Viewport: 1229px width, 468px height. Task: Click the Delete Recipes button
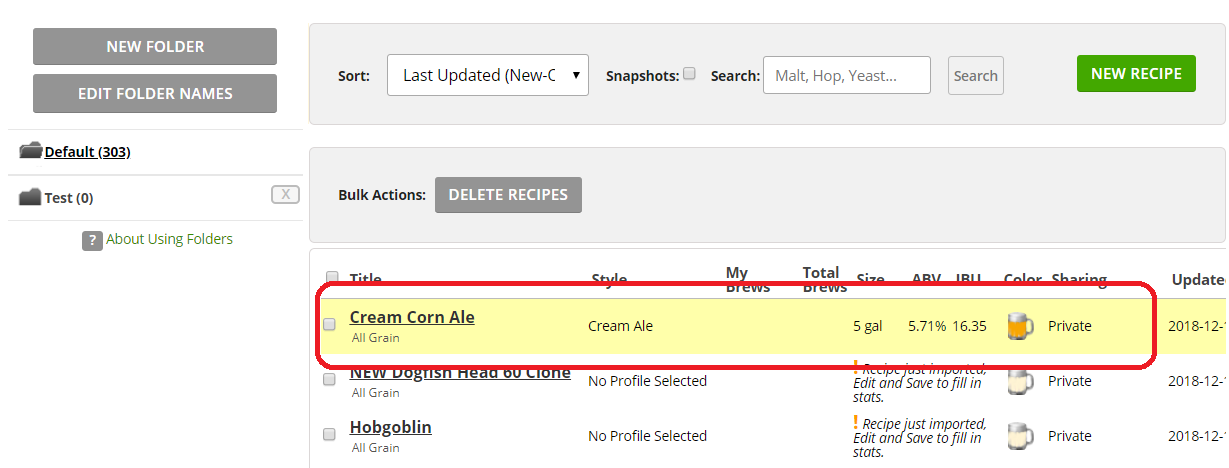click(508, 195)
